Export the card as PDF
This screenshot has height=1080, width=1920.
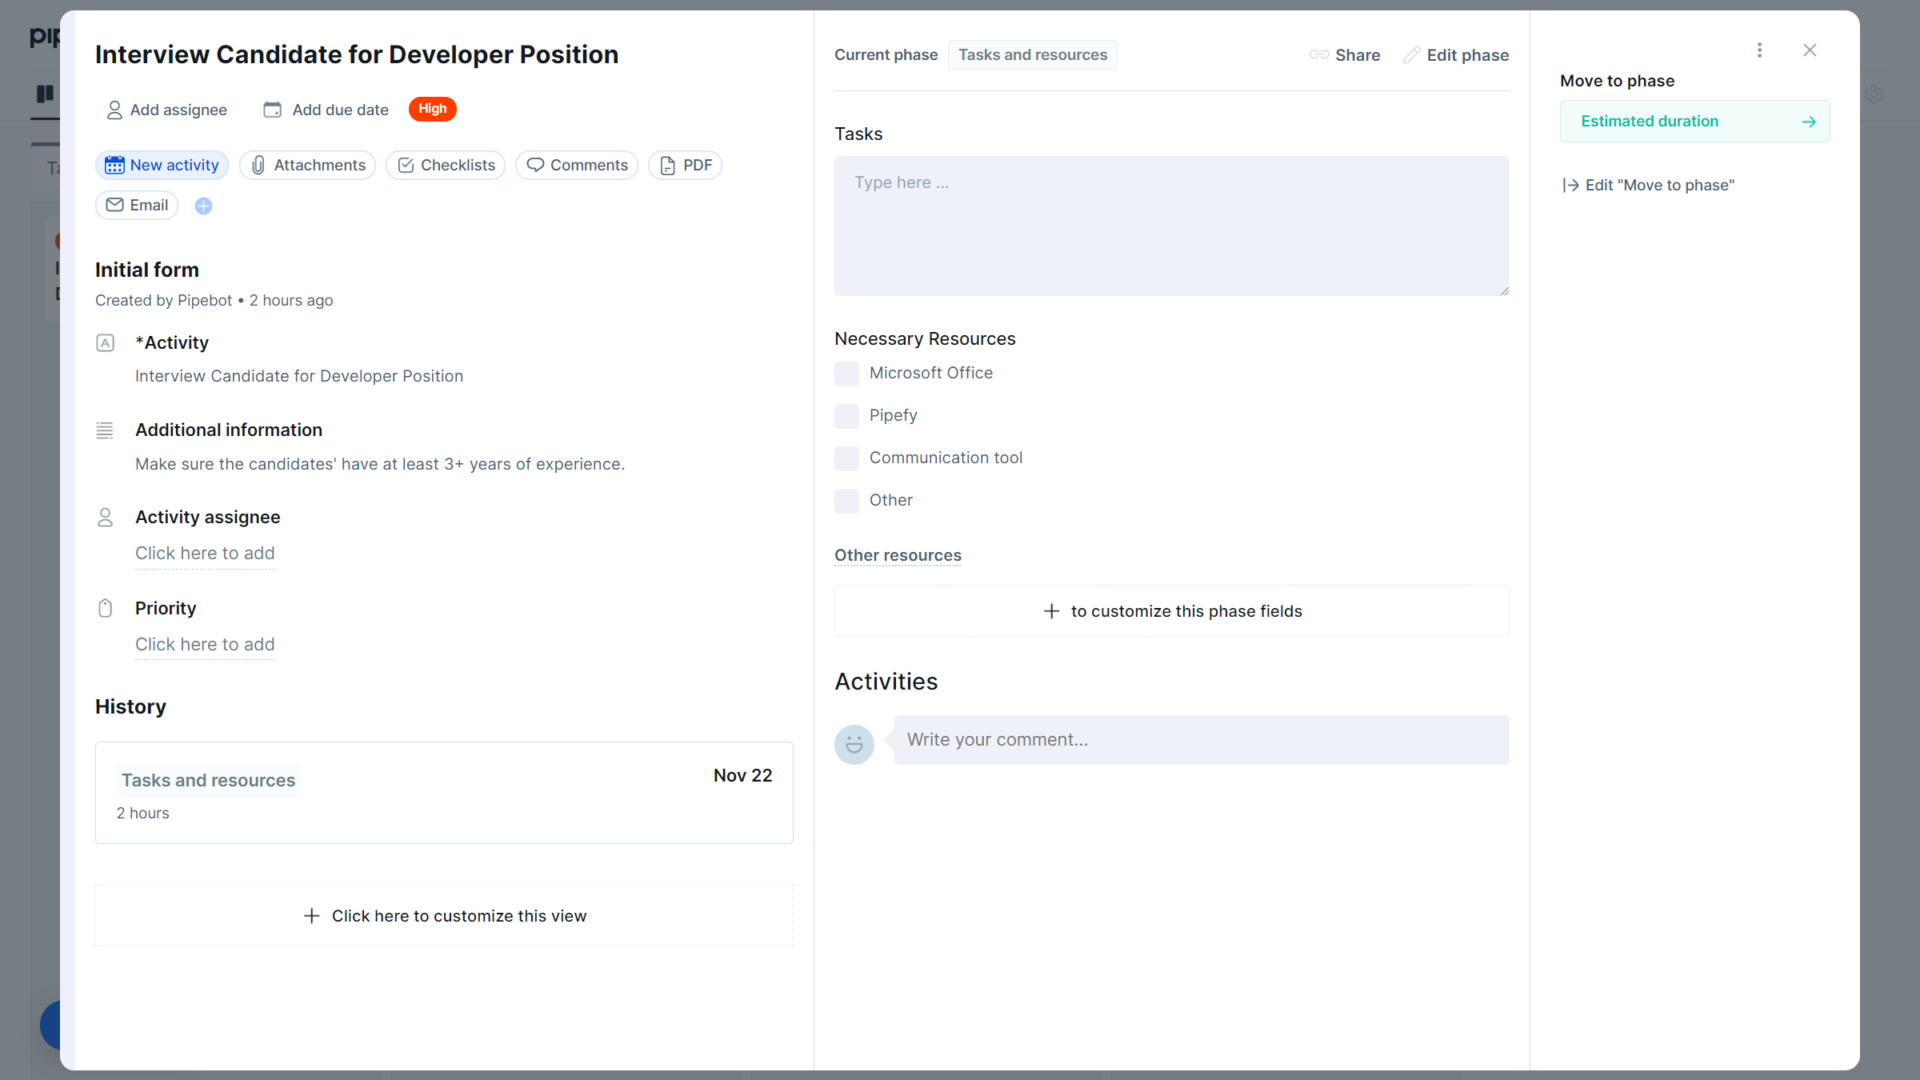(685, 165)
